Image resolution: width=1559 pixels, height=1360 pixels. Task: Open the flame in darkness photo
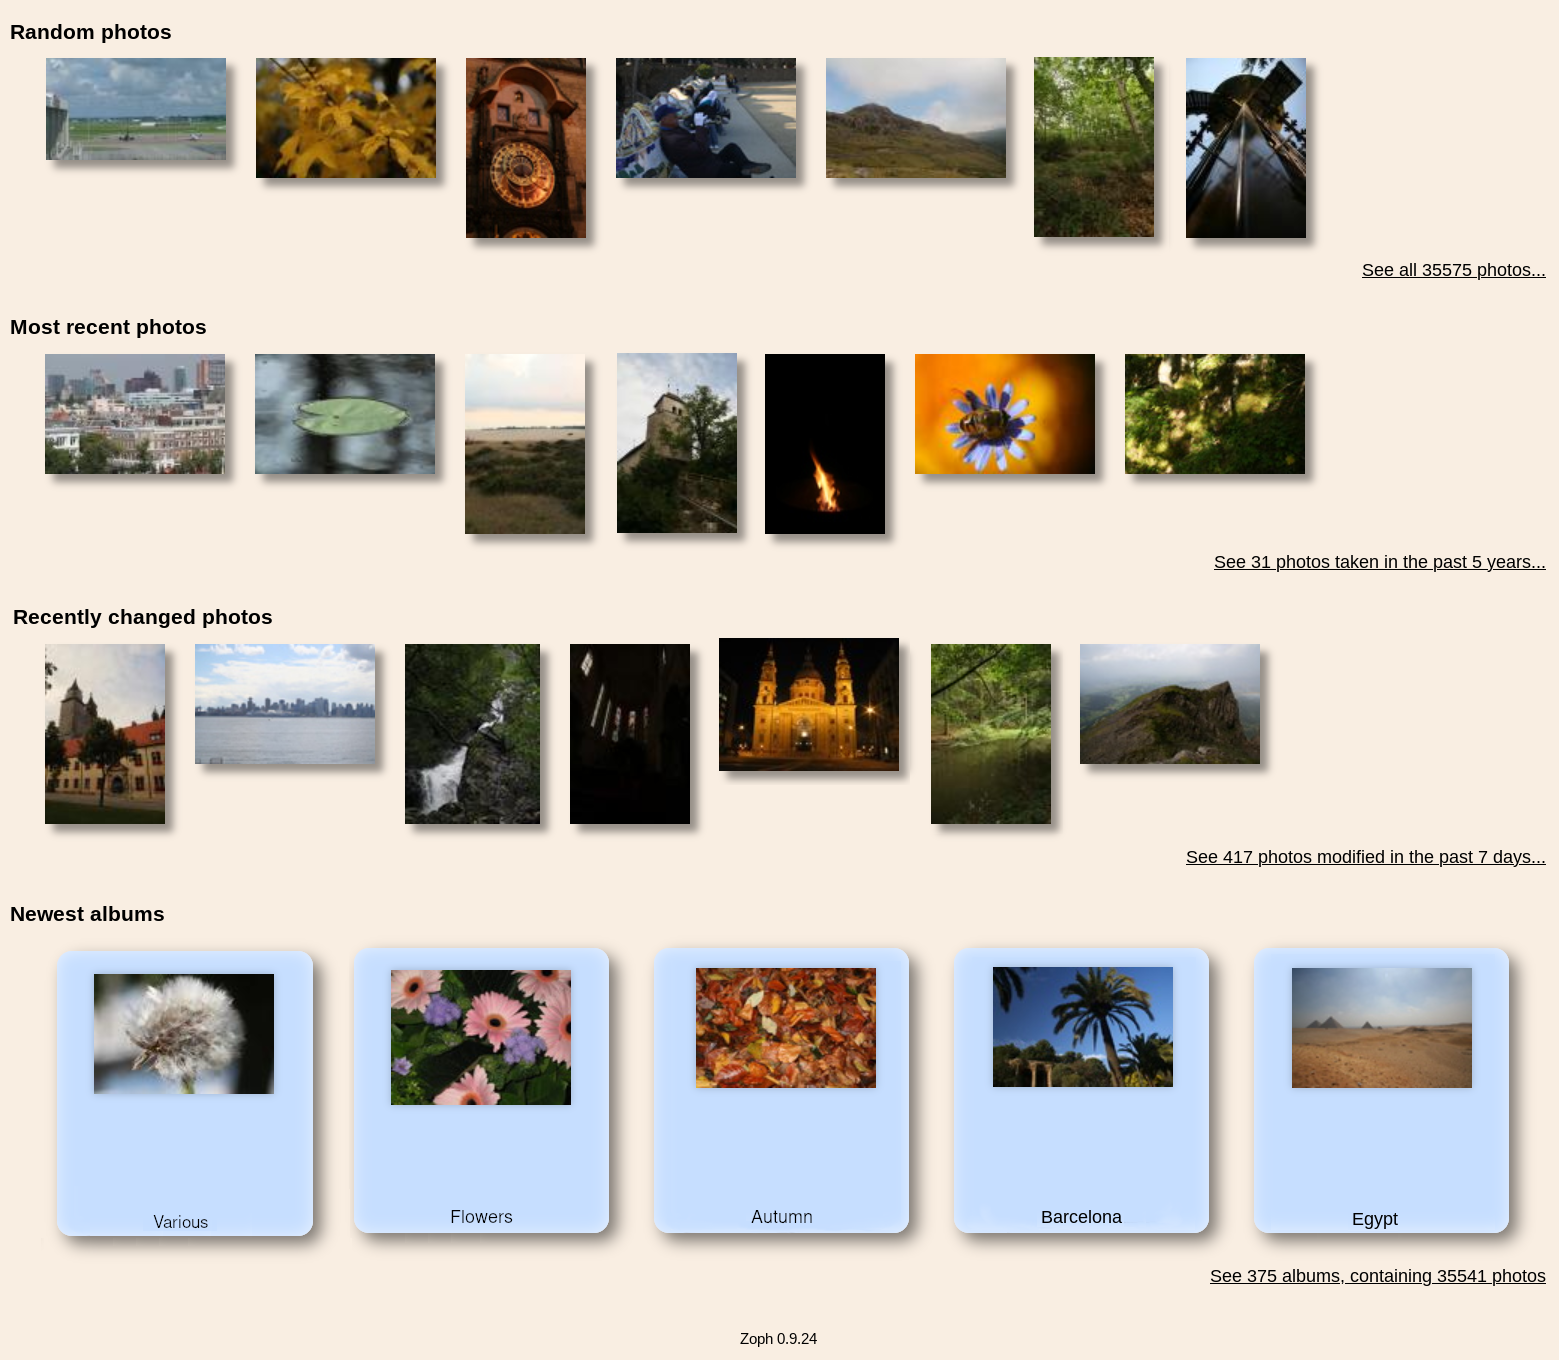tap(825, 444)
